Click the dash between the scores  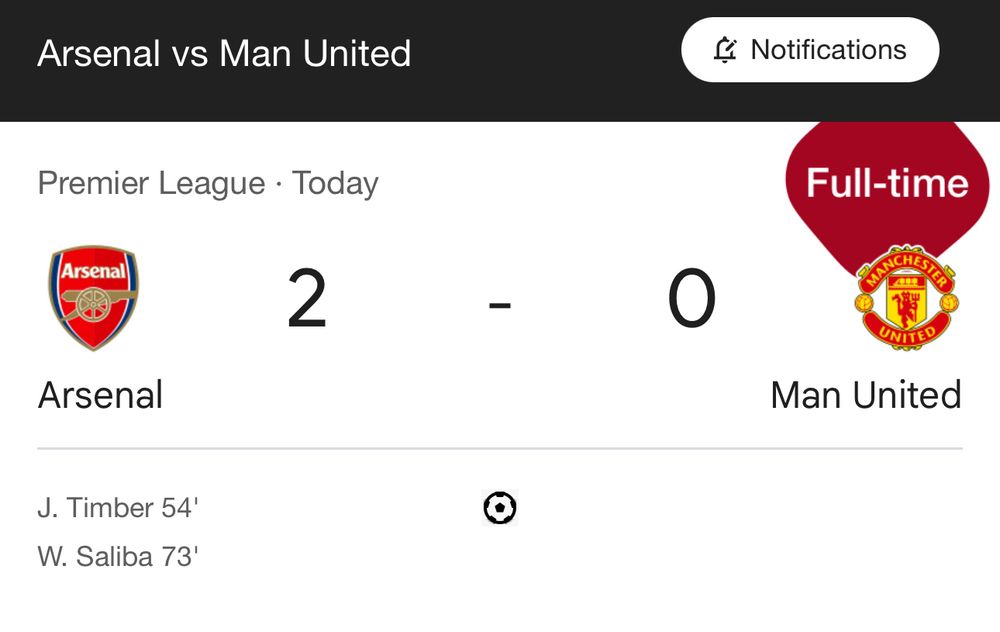point(499,304)
